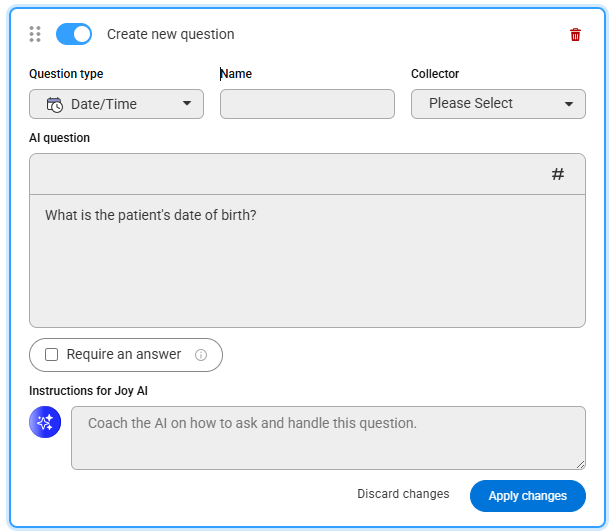This screenshot has width=615, height=532.
Task: Click info icon beside Require an answer
Action: (x=201, y=355)
